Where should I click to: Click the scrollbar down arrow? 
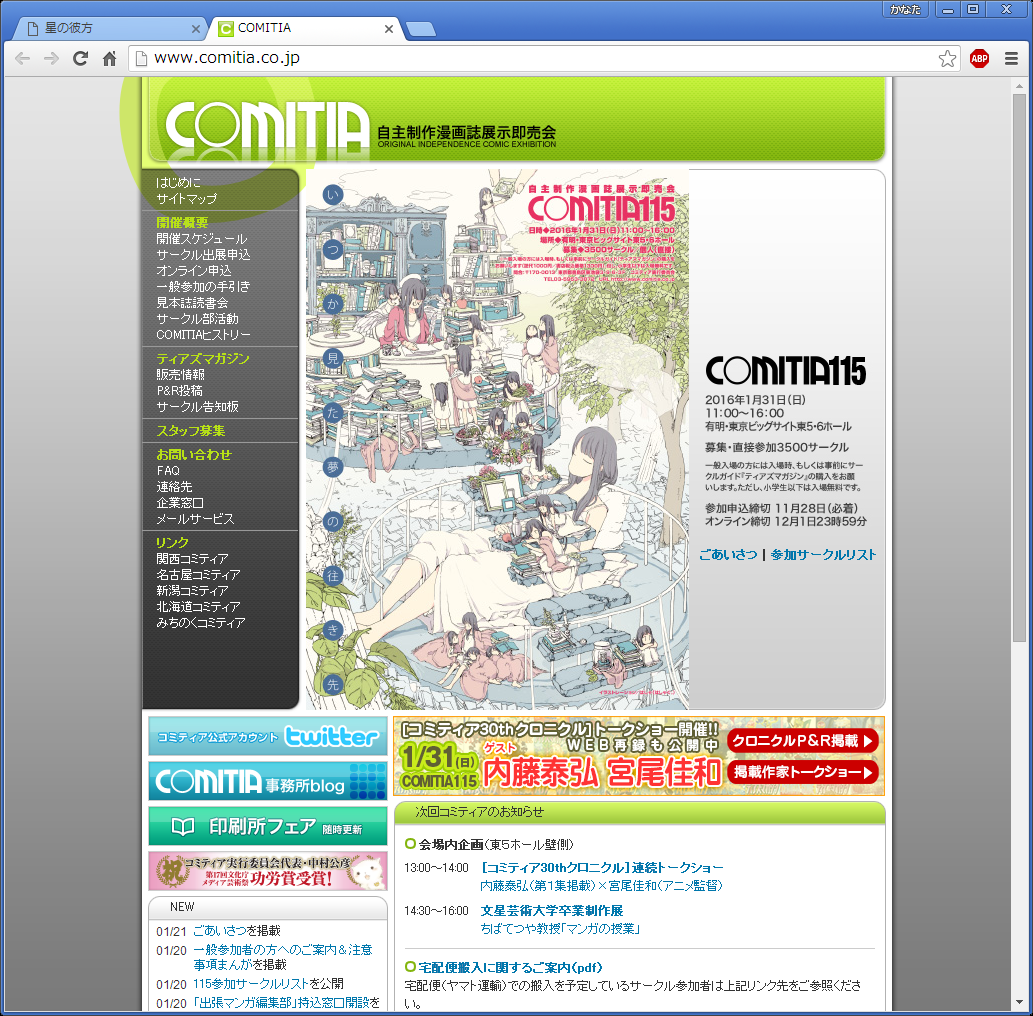(x=1019, y=1002)
